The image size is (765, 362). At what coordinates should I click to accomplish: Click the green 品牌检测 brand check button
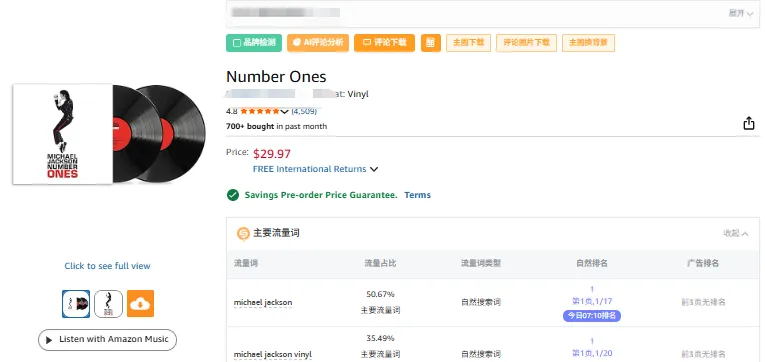(x=254, y=43)
